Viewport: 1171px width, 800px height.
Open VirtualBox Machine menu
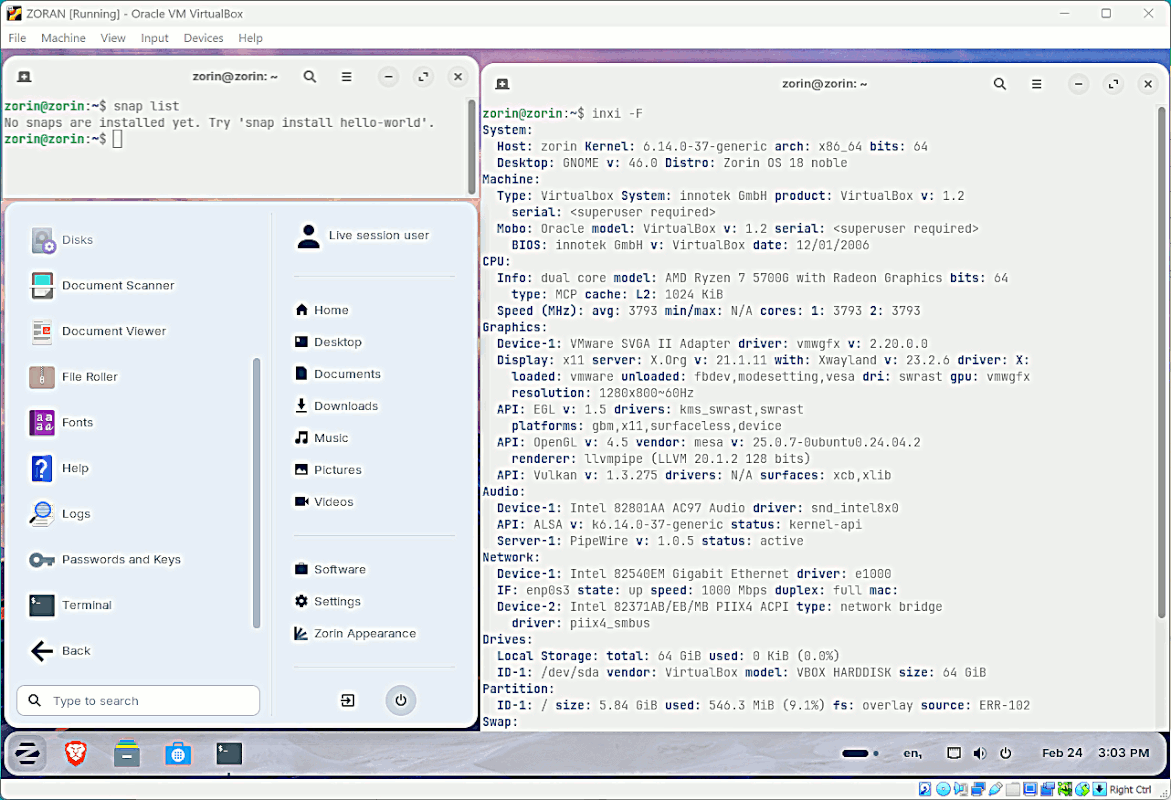click(x=63, y=38)
